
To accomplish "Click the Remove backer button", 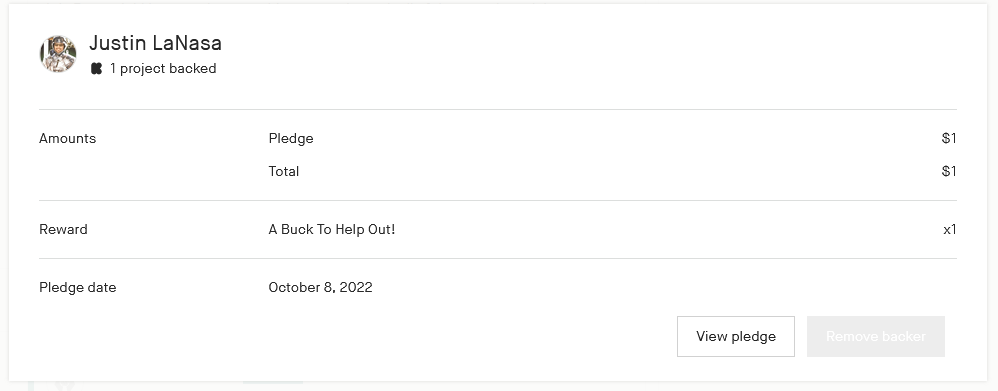I will point(876,336).
